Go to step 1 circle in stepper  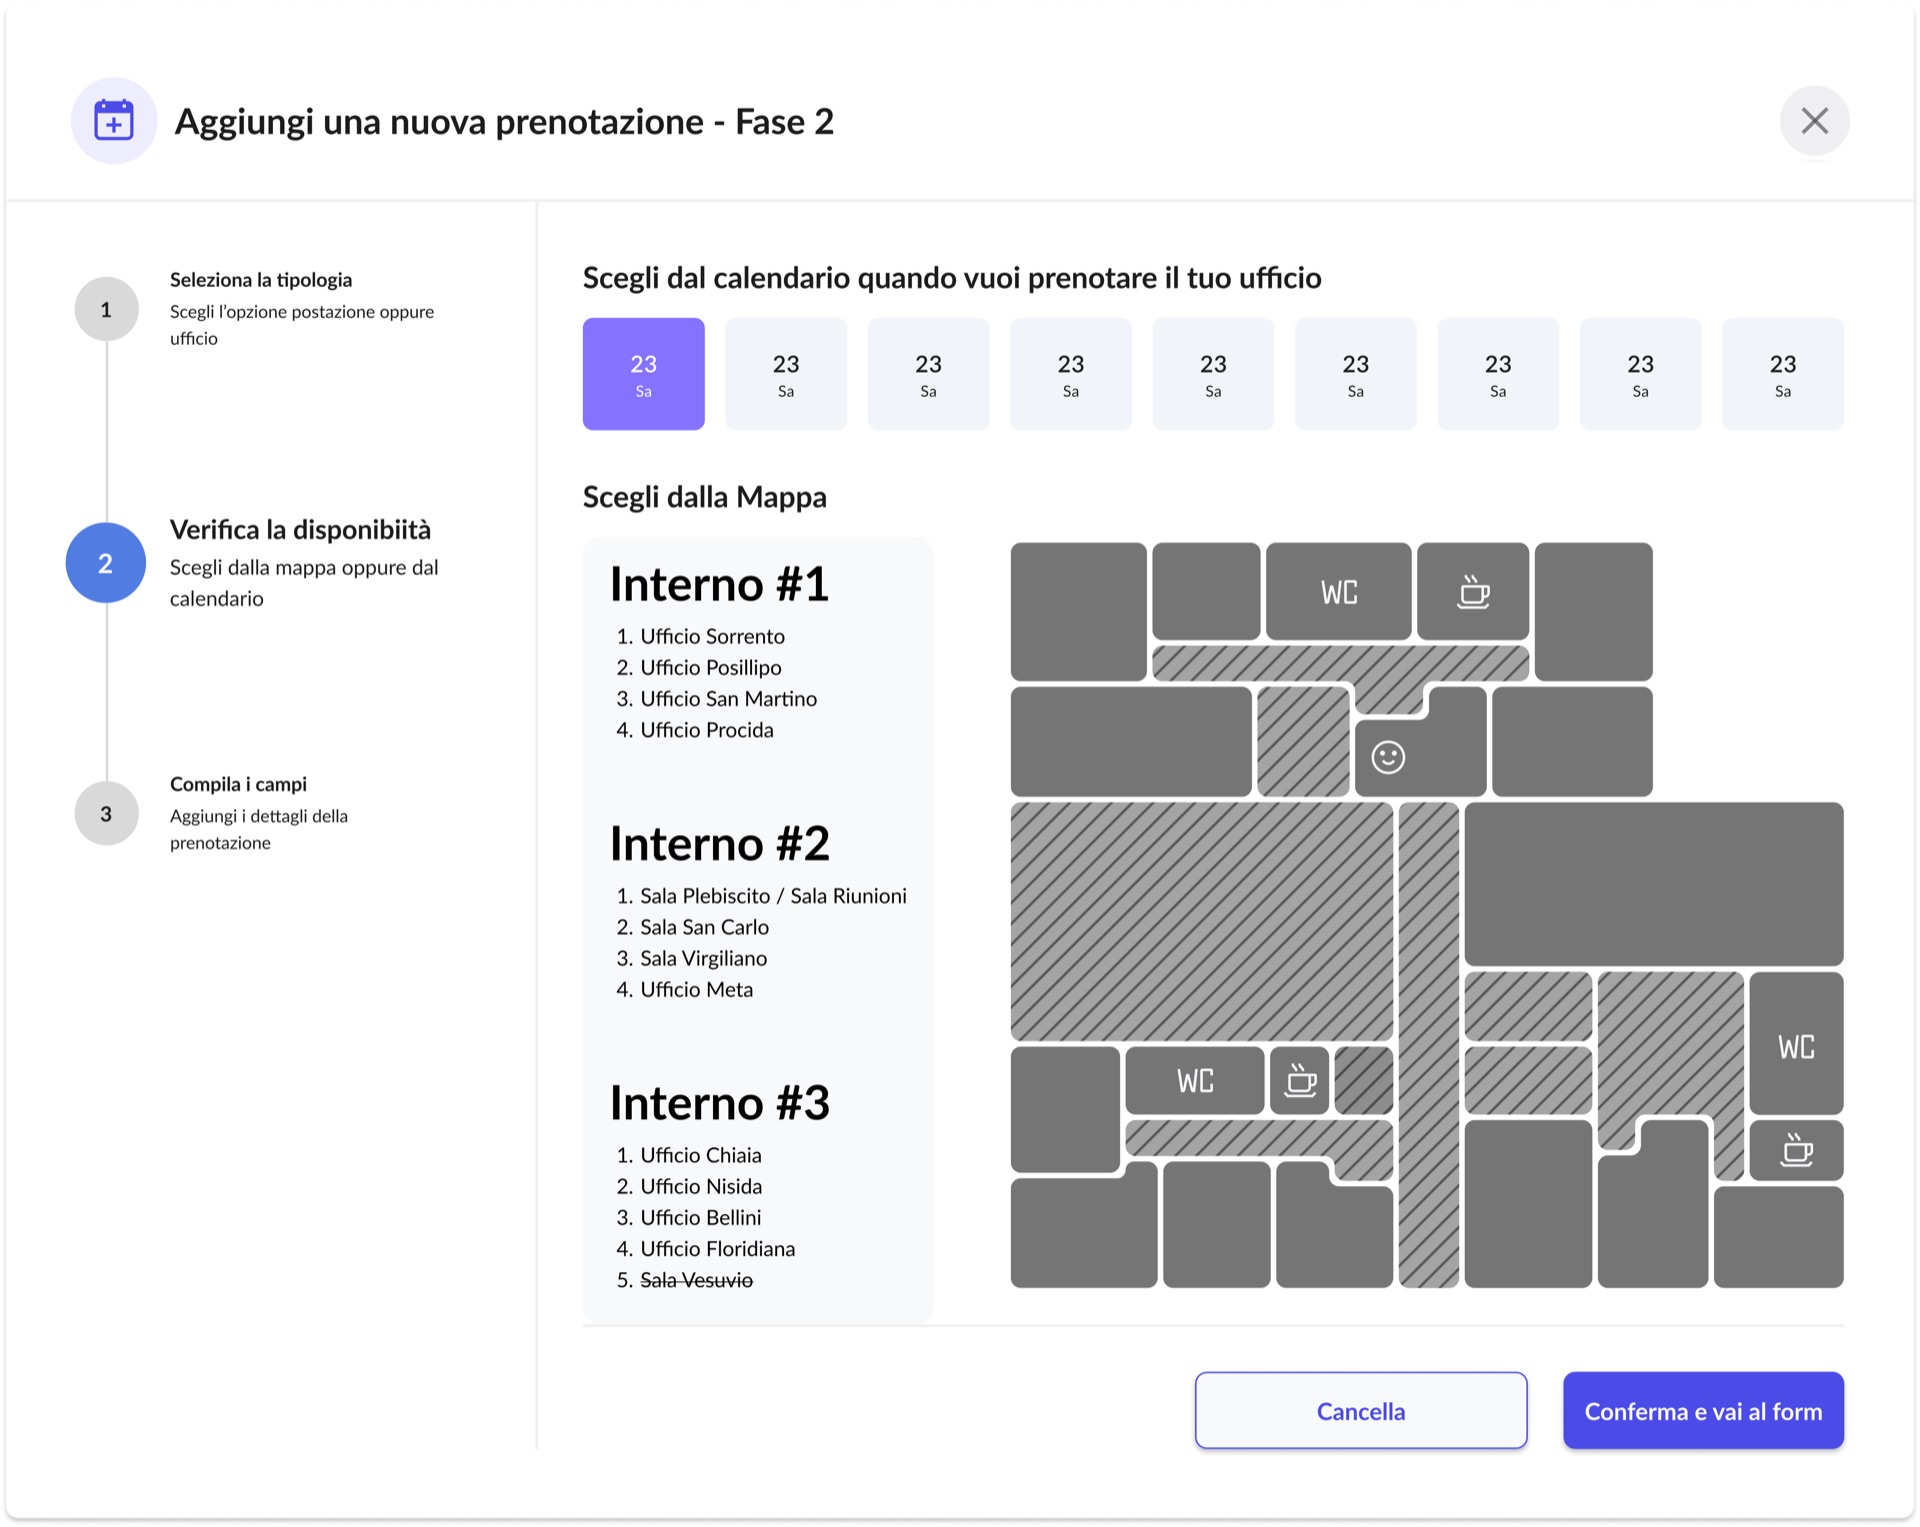tap(106, 309)
